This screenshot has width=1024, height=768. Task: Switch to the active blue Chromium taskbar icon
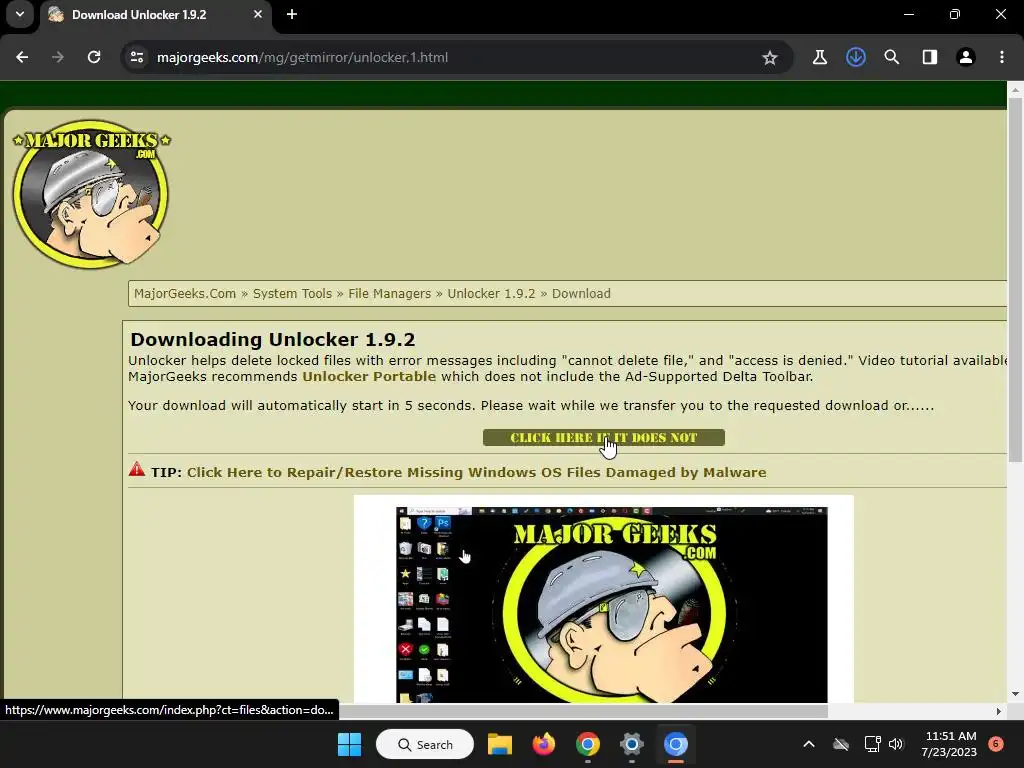point(675,744)
